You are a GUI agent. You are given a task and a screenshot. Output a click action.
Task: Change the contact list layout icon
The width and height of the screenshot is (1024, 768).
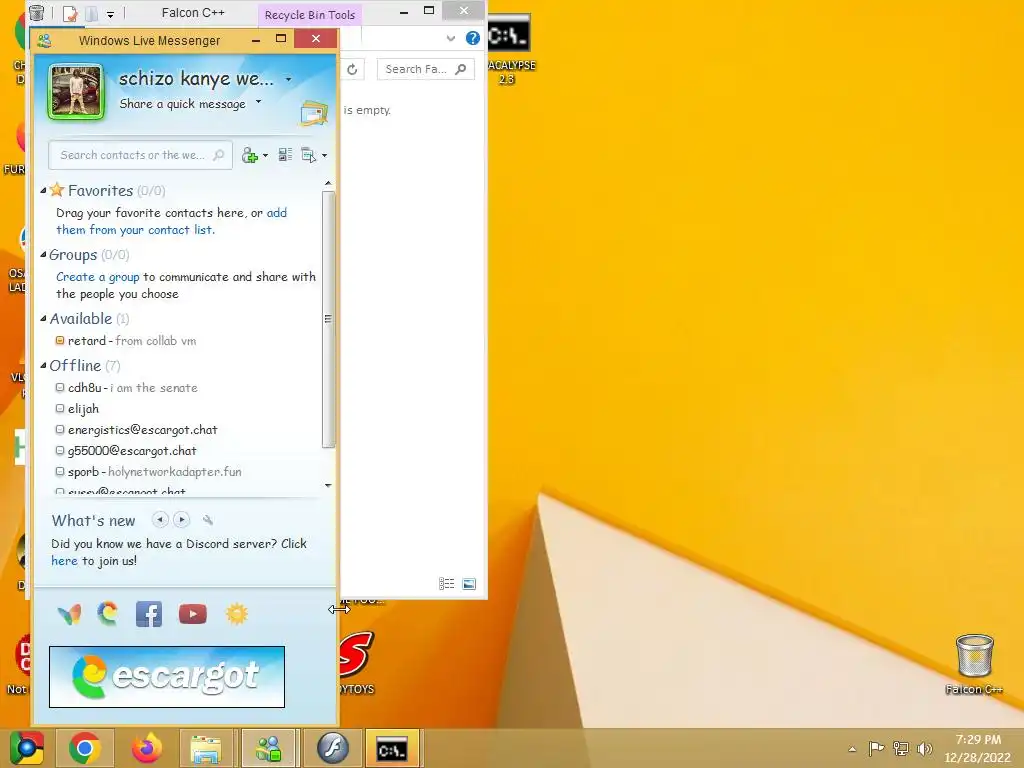tap(285, 155)
